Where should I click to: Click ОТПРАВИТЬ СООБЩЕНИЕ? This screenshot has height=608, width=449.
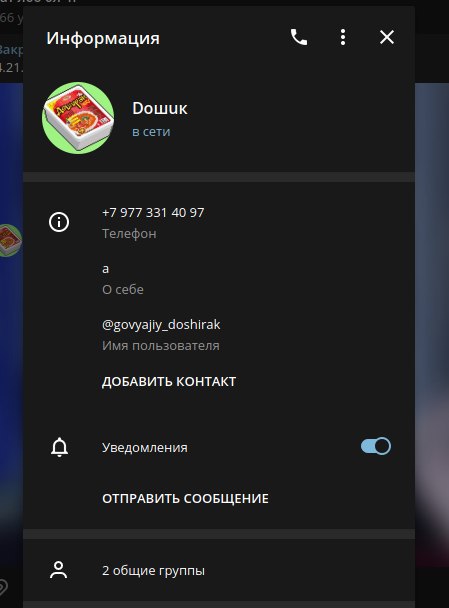[x=185, y=498]
